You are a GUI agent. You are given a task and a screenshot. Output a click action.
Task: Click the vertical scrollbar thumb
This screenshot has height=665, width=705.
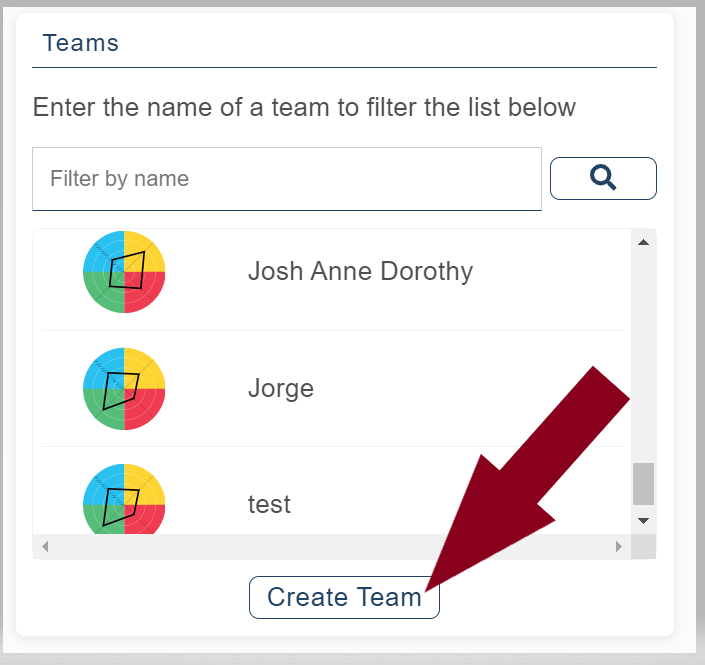point(643,484)
